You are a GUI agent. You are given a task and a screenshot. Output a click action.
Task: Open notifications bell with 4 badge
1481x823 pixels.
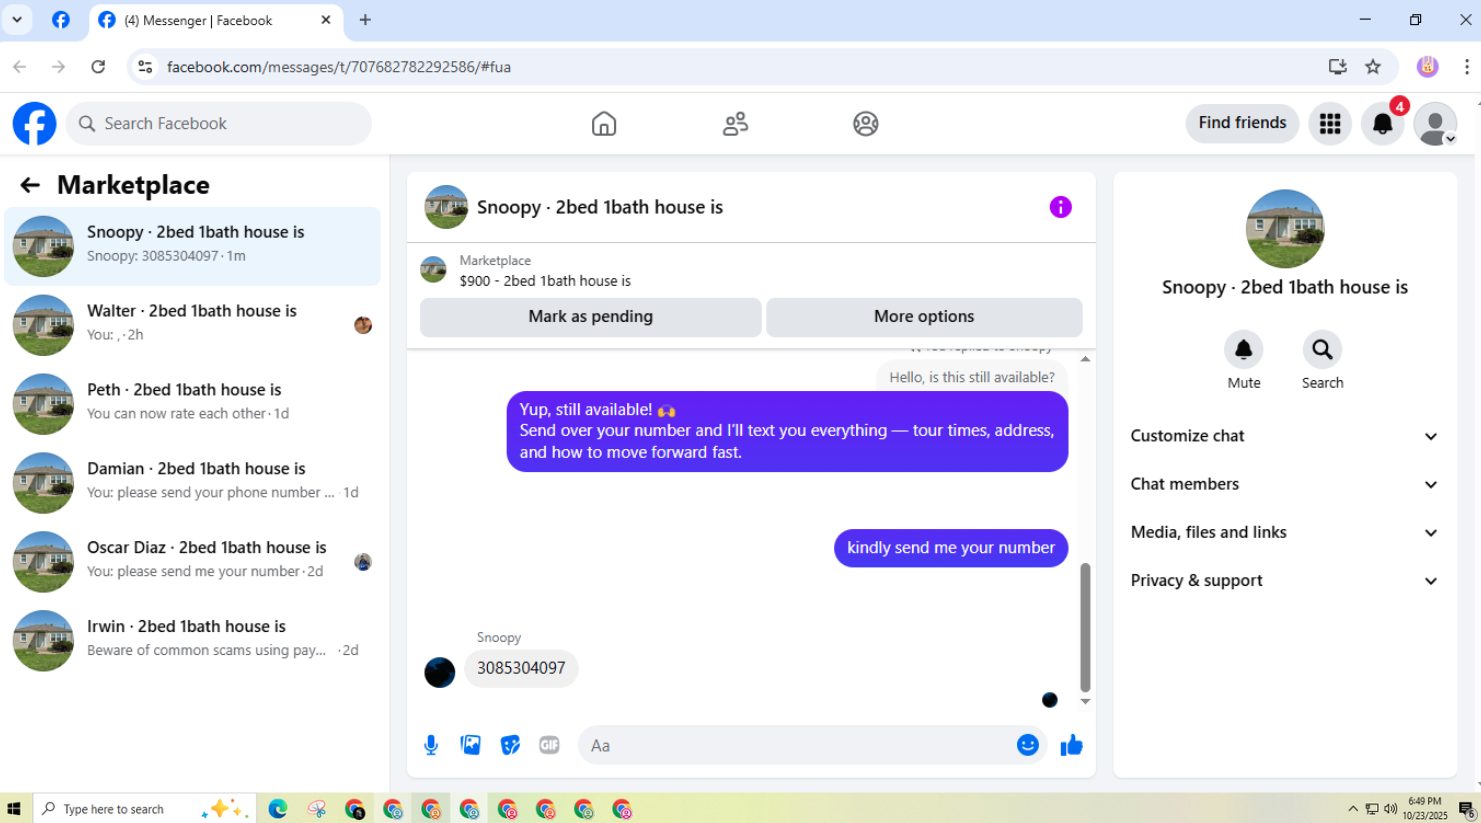(x=1383, y=123)
